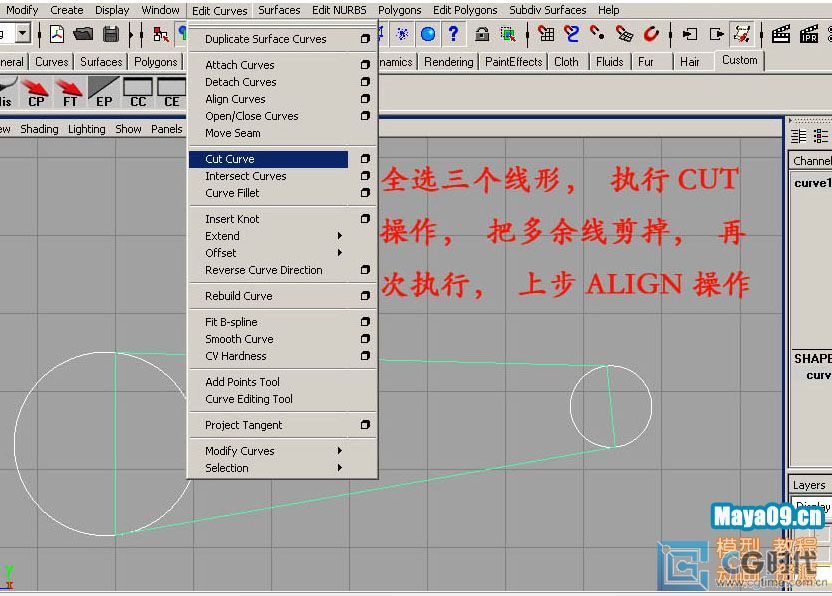The width and height of the screenshot is (832, 596).
Task: Select by hierarchy mode icon
Action: click(161, 34)
